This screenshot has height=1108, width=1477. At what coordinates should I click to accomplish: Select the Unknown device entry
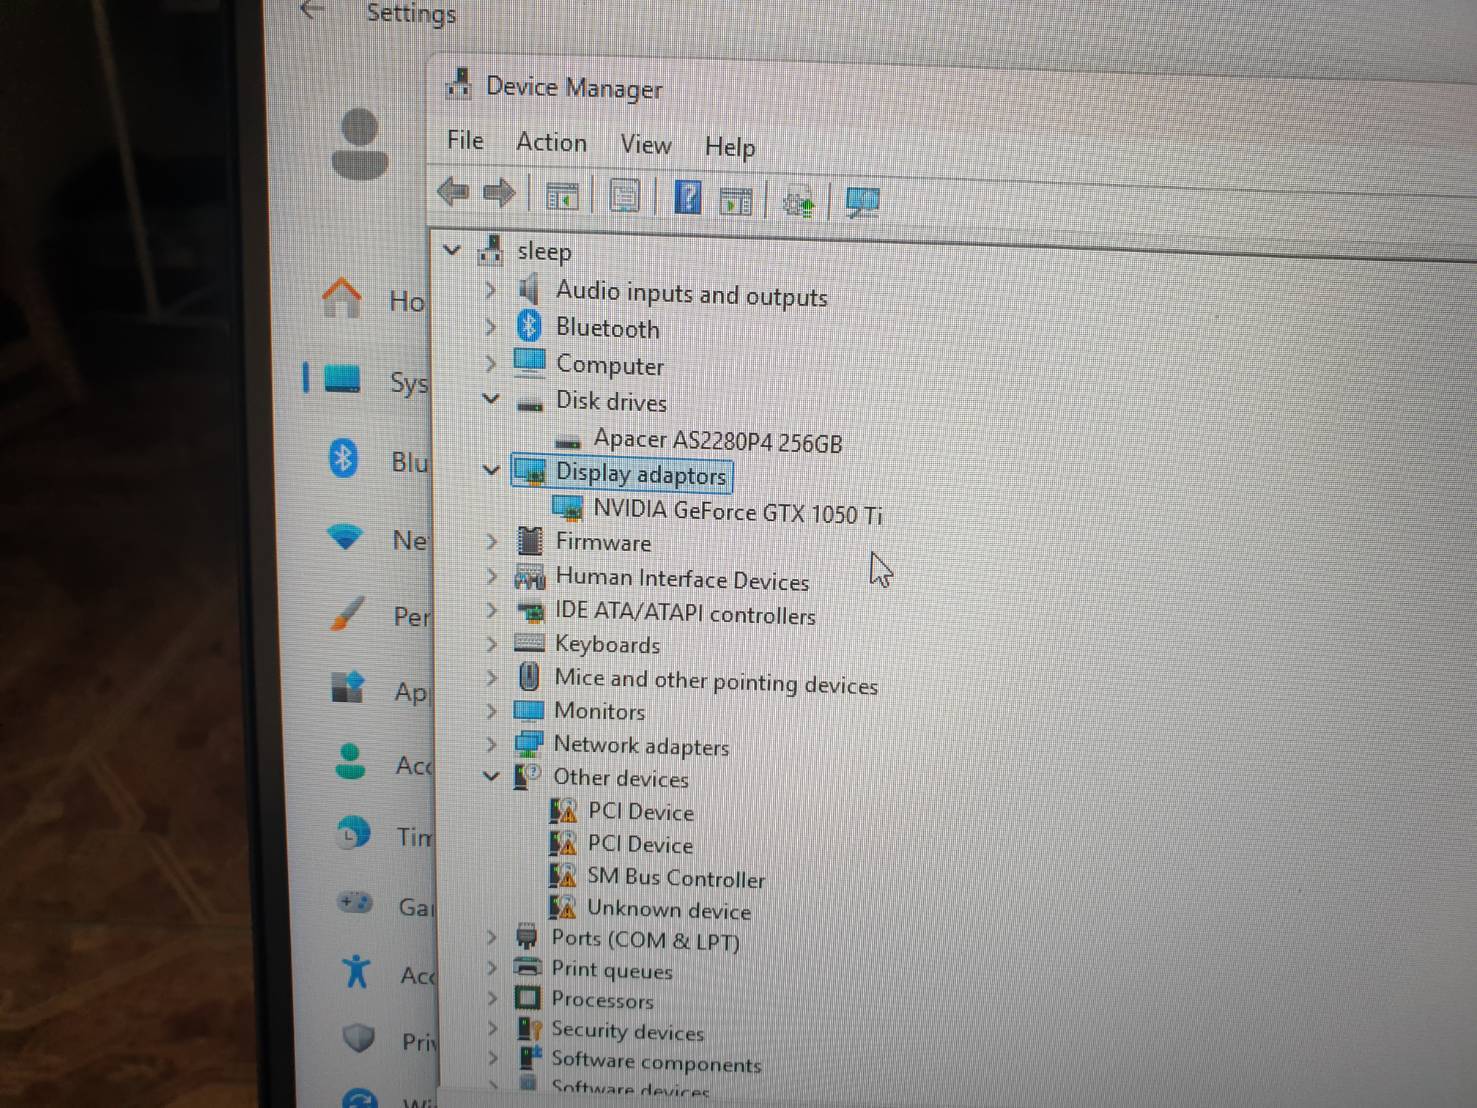(x=668, y=910)
